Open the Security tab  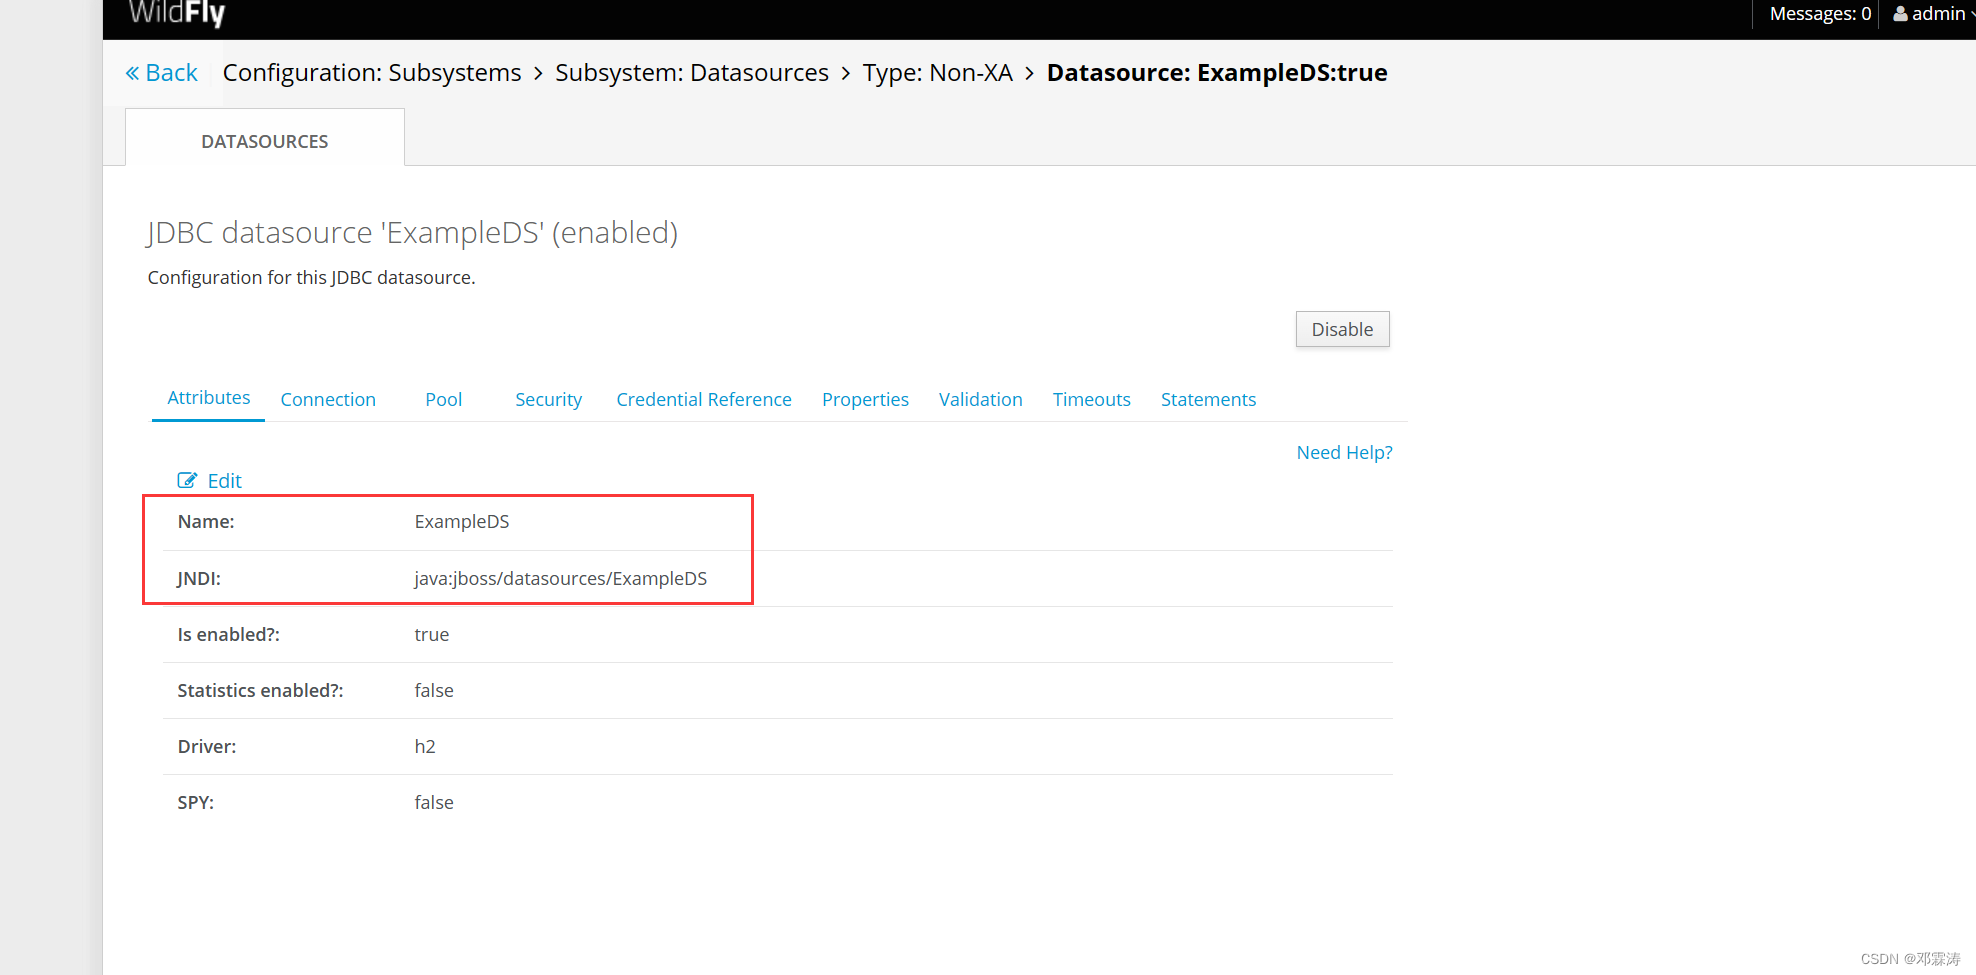click(x=548, y=399)
